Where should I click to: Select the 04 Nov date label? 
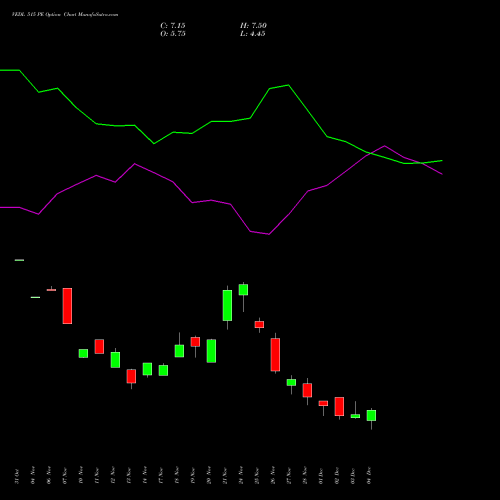tap(33, 475)
